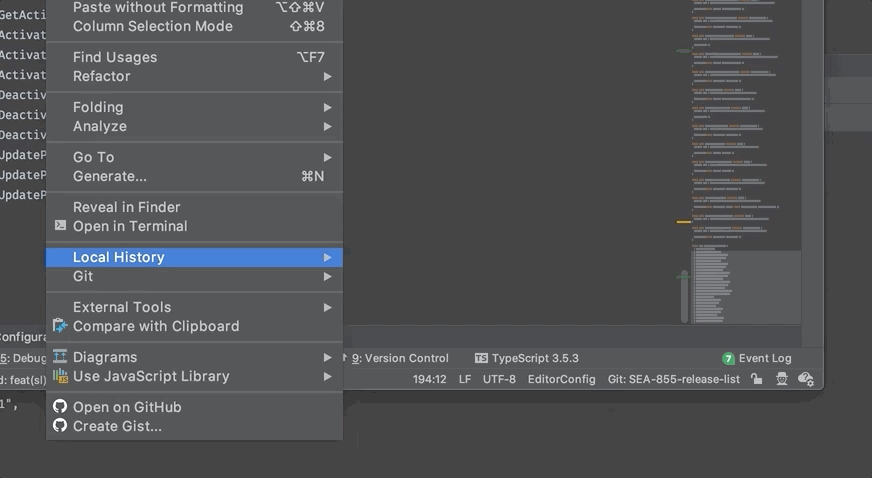Image resolution: width=872 pixels, height=478 pixels.
Task: Click the editor vertical scrollbar thumb
Action: pyautogui.click(x=684, y=297)
